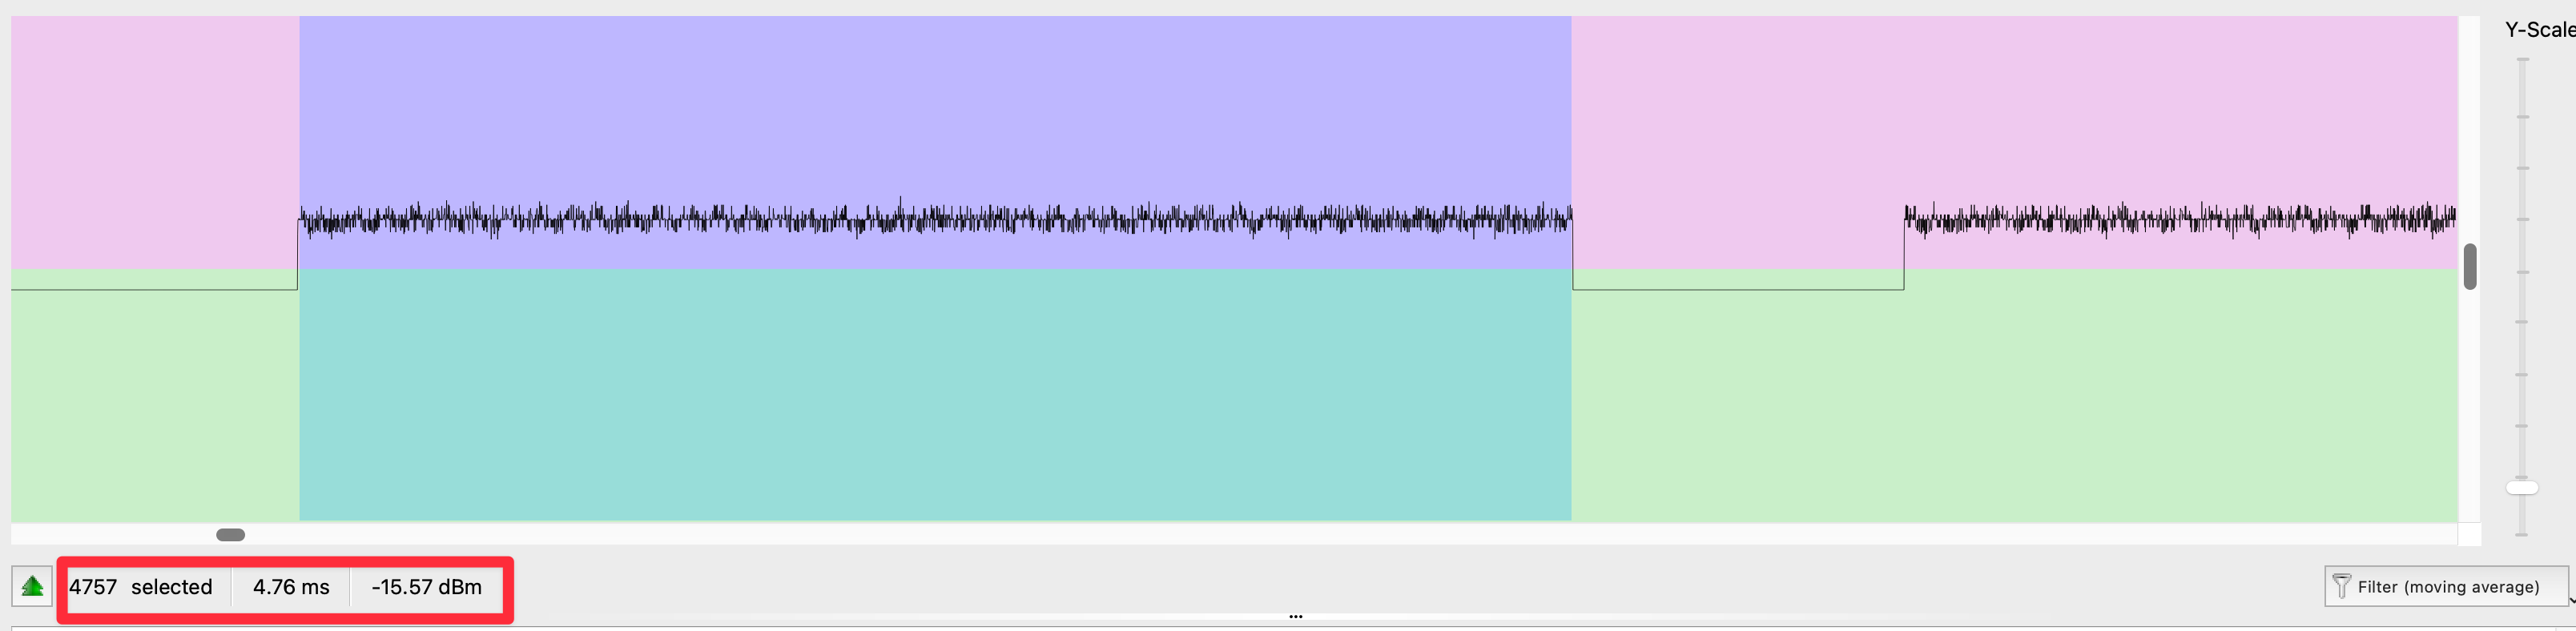Apply the Filter (moving average) button

point(2446,587)
